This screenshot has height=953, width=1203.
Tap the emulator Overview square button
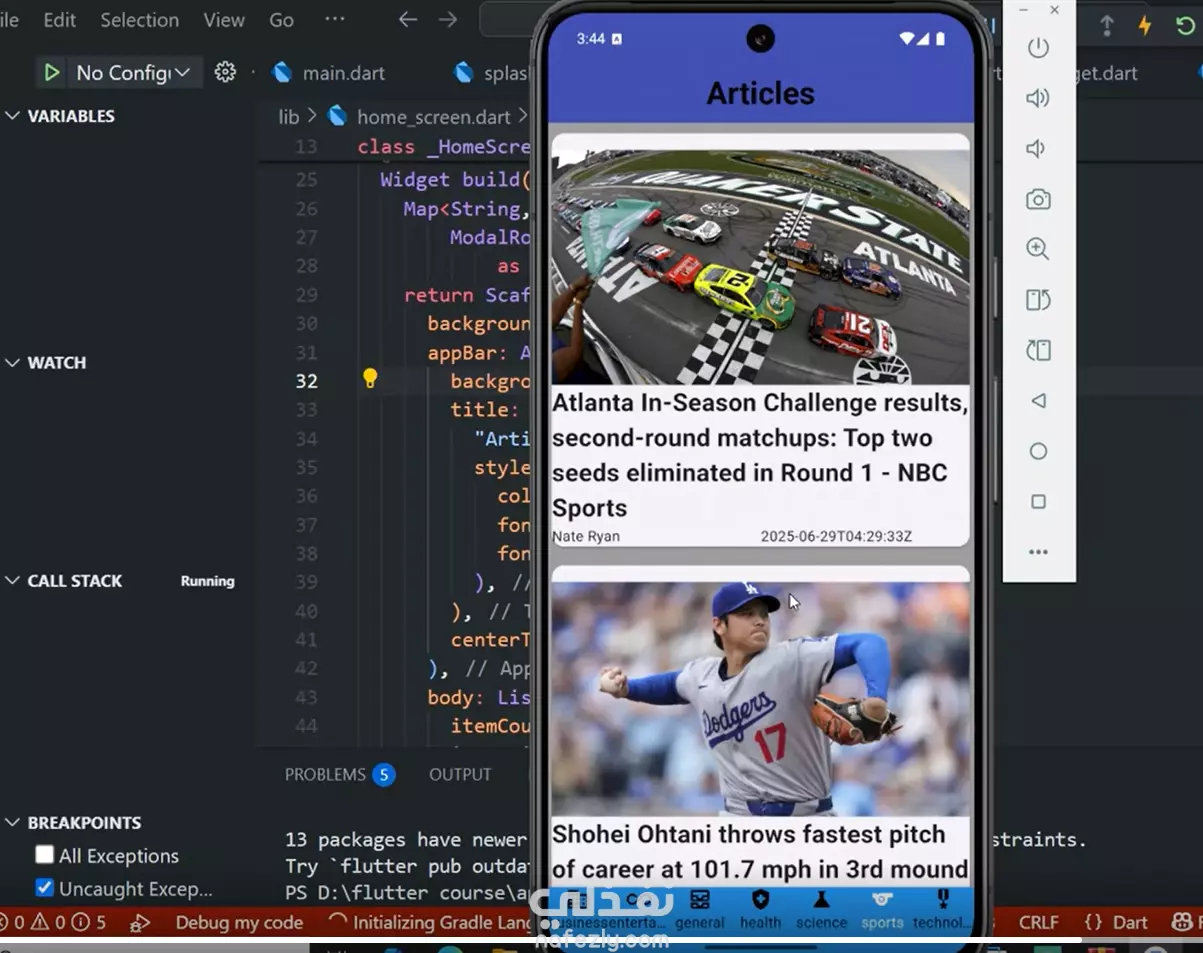pos(1038,502)
